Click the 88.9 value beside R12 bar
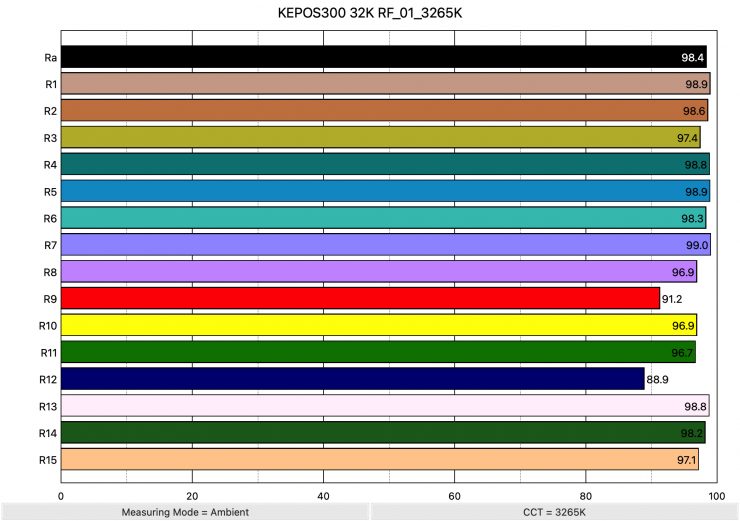The height and width of the screenshot is (521, 740). tap(658, 379)
